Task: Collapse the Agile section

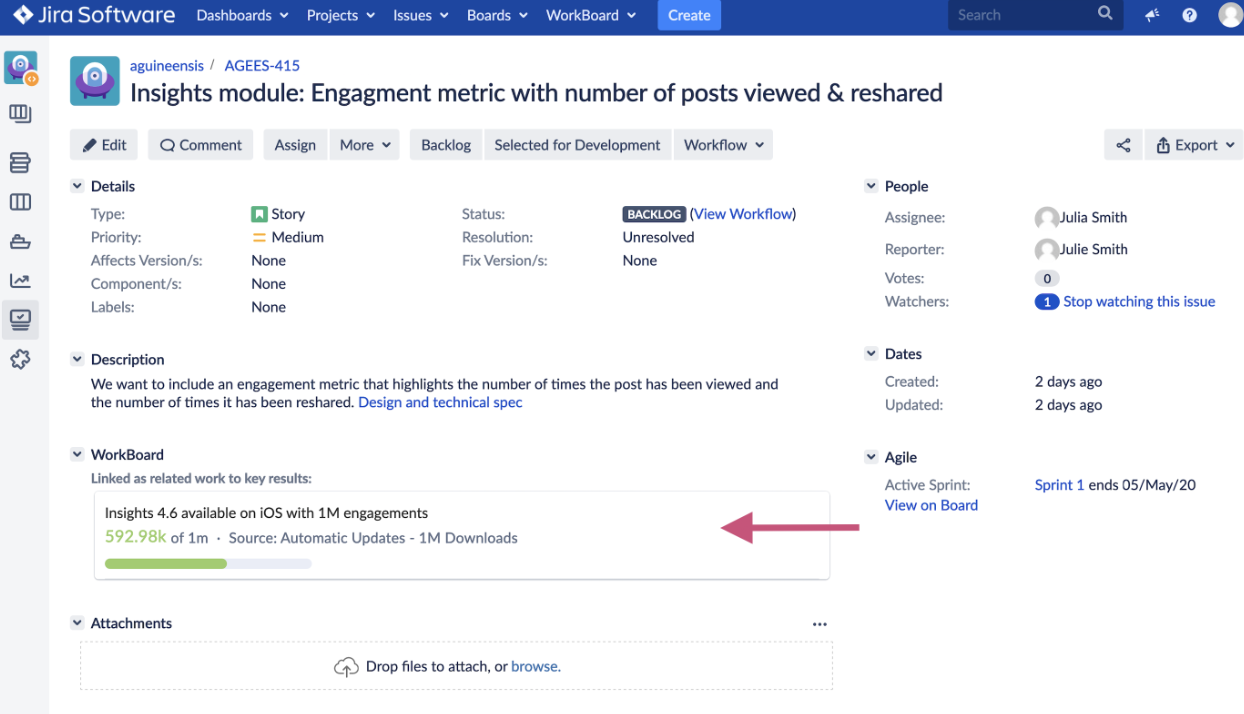Action: coord(871,457)
